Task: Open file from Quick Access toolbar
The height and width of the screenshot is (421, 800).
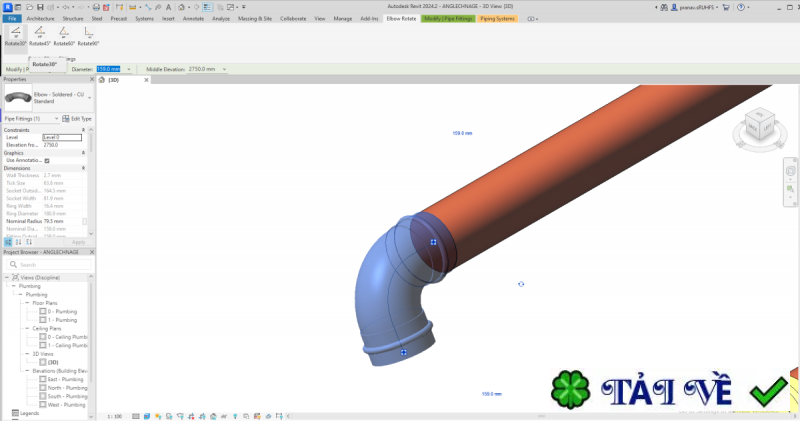Action: 30,7
